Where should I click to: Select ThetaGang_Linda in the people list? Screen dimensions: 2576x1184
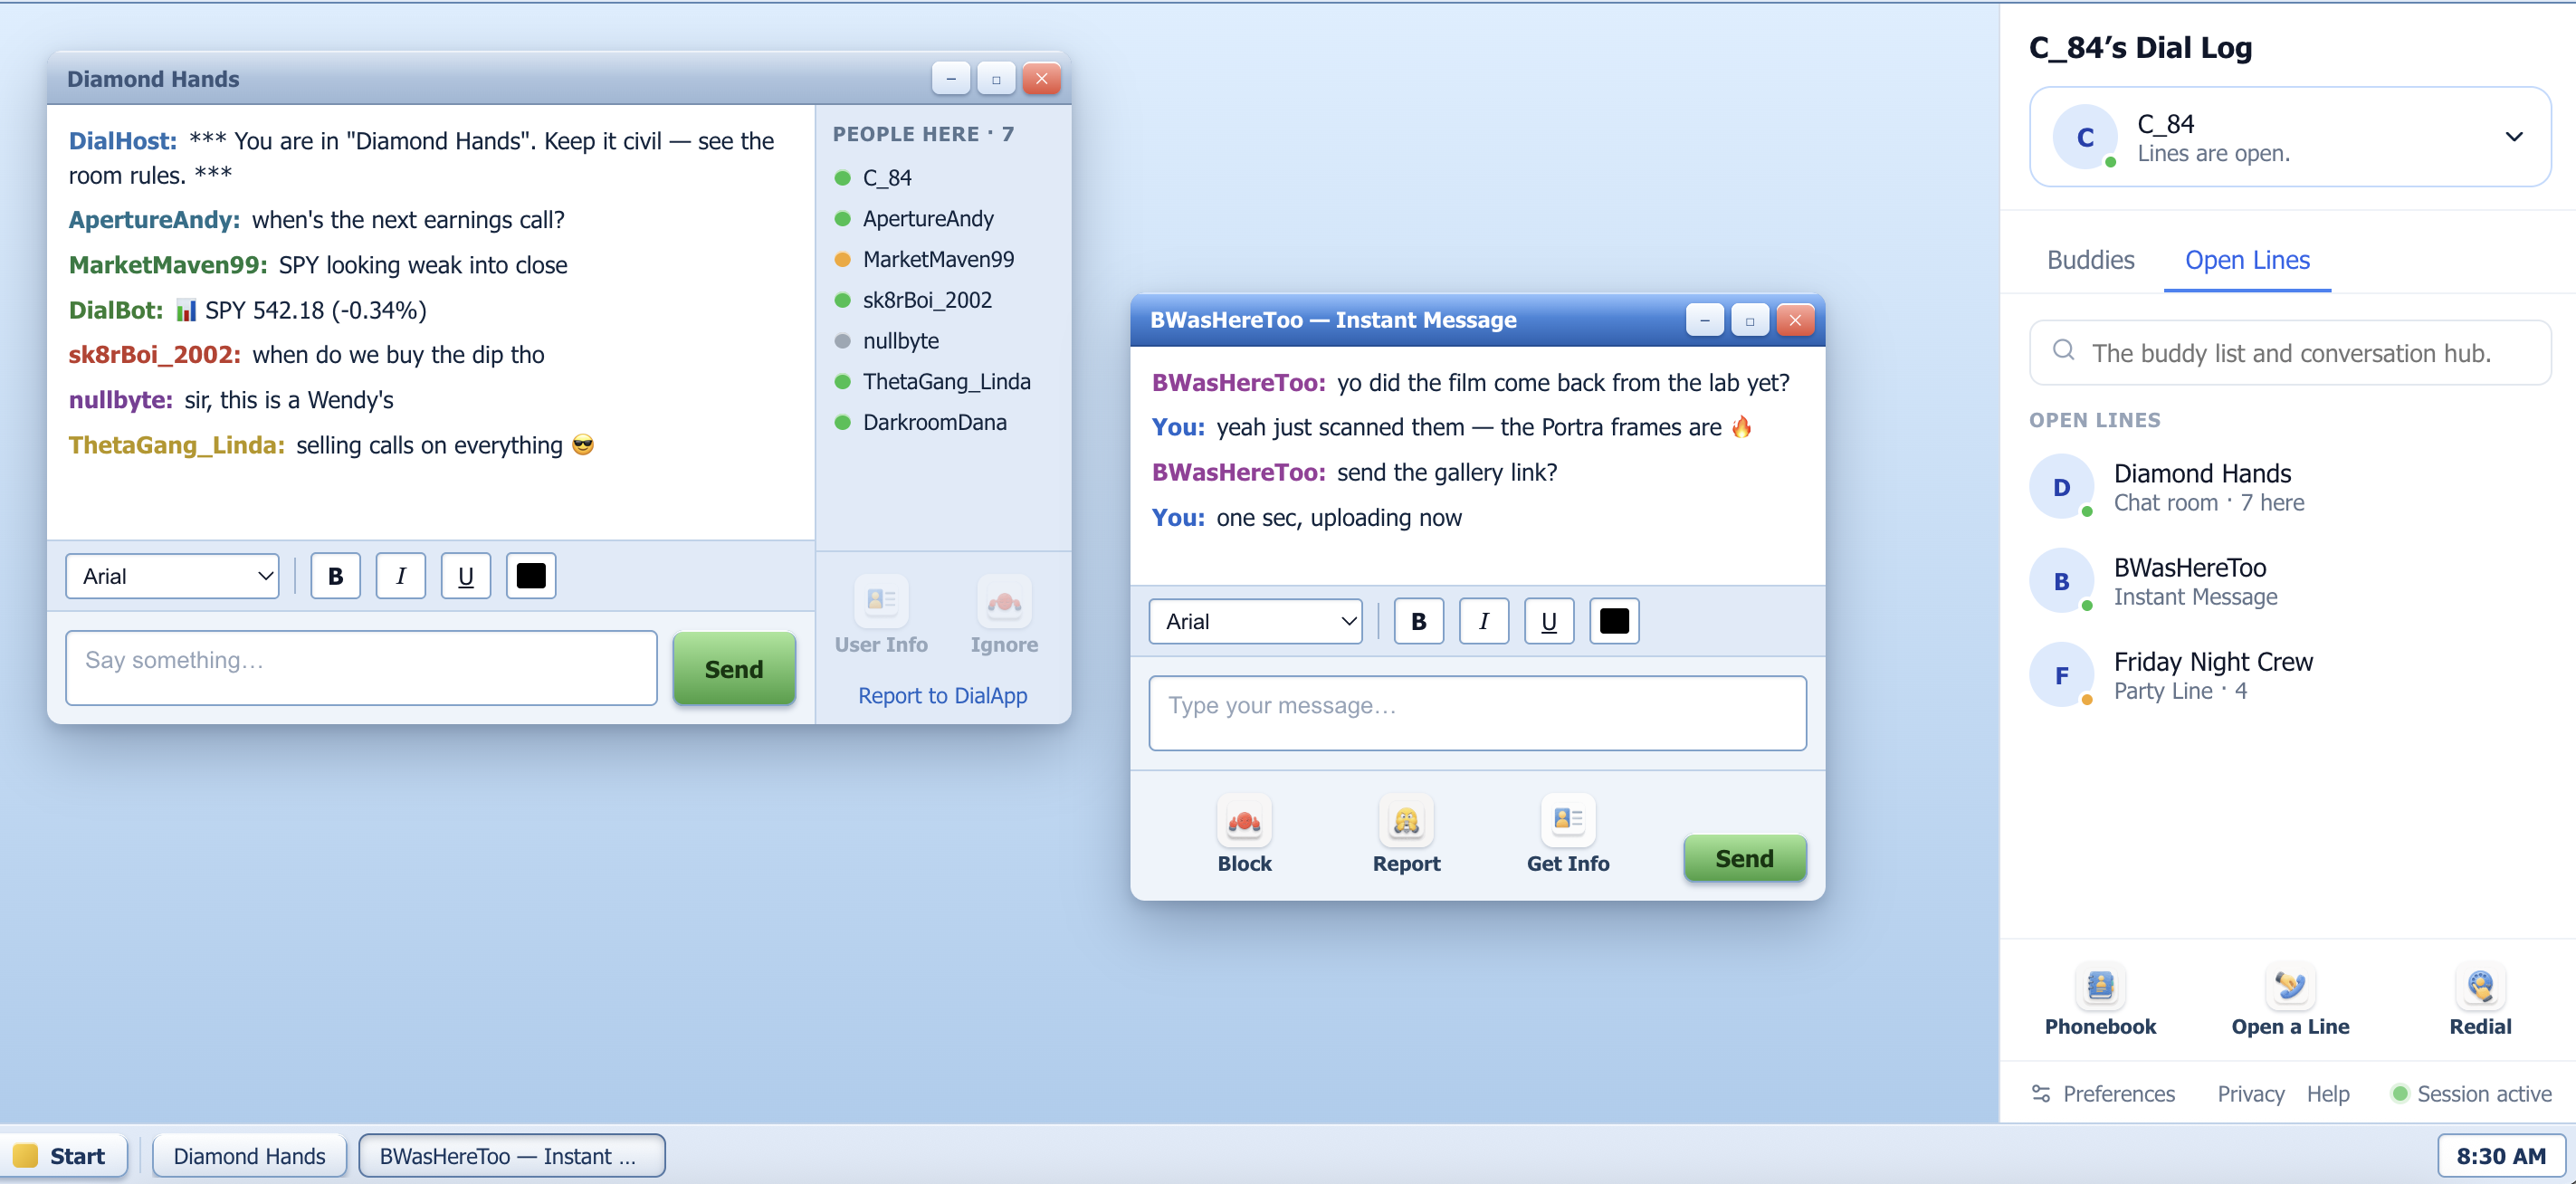click(945, 381)
